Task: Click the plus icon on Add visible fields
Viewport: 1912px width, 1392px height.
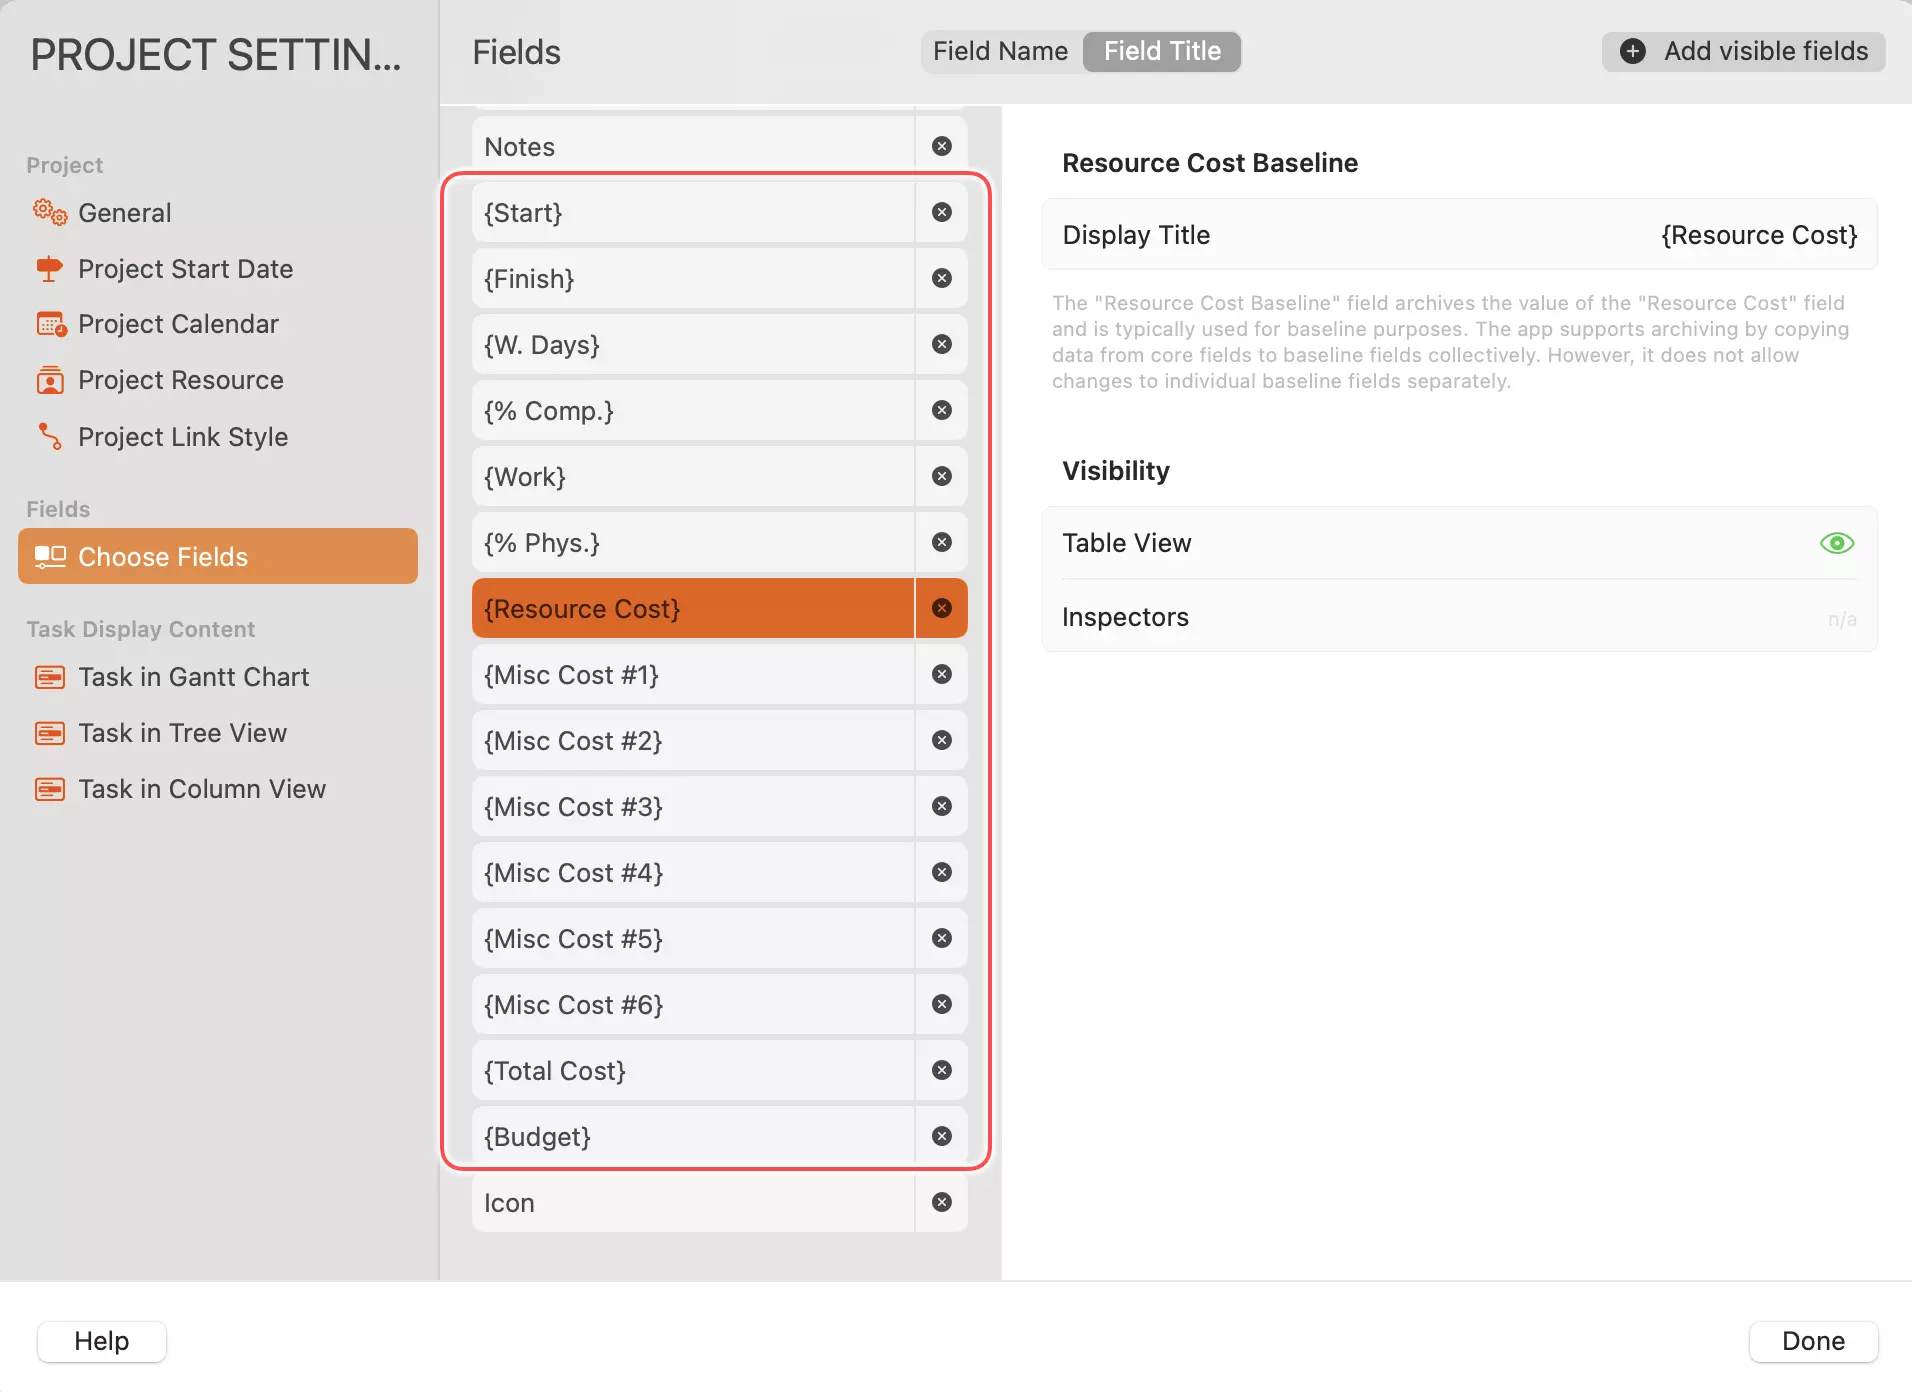Action: 1633,51
